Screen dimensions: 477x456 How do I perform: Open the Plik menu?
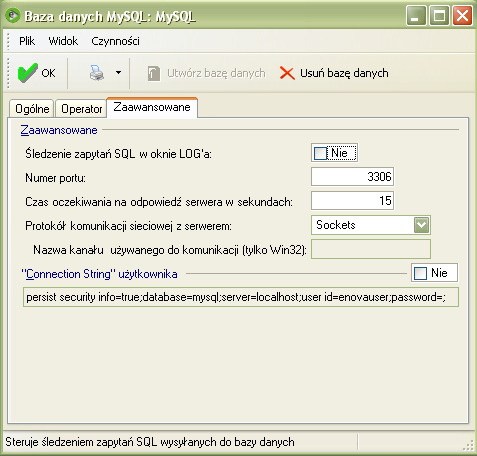click(x=27, y=41)
